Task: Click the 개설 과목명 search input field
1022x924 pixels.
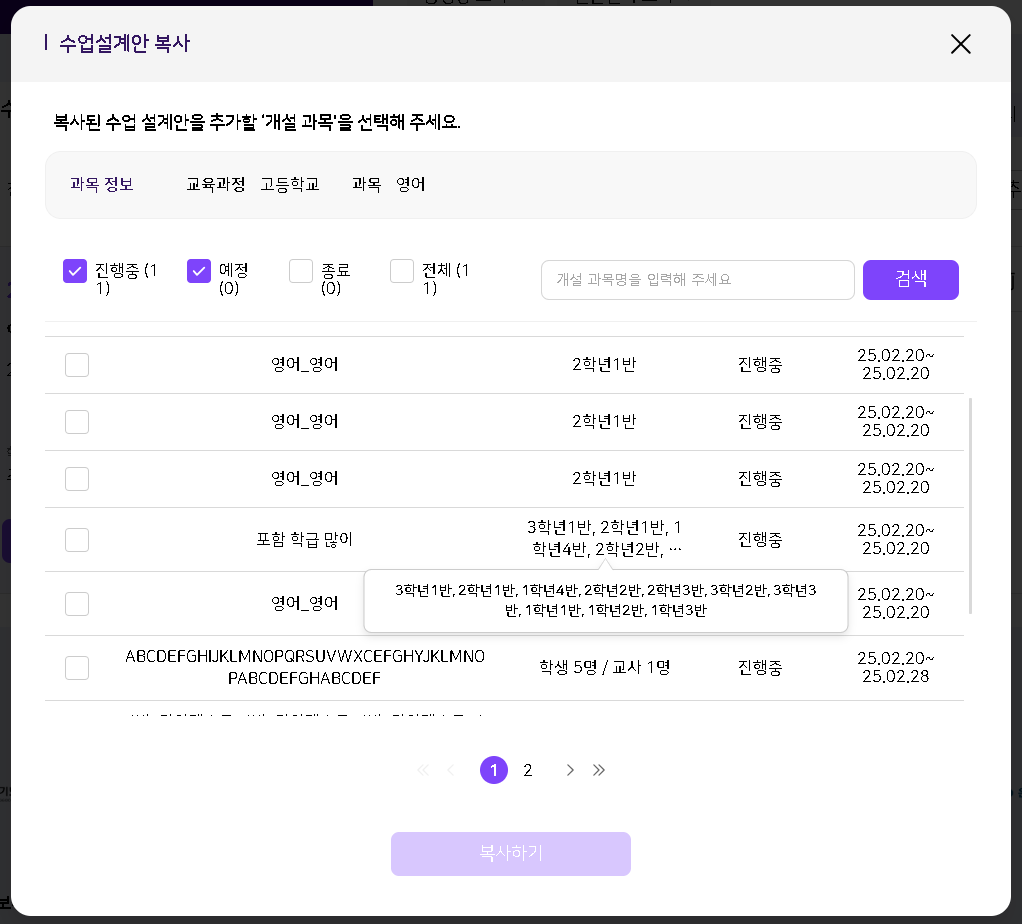Action: tap(697, 280)
